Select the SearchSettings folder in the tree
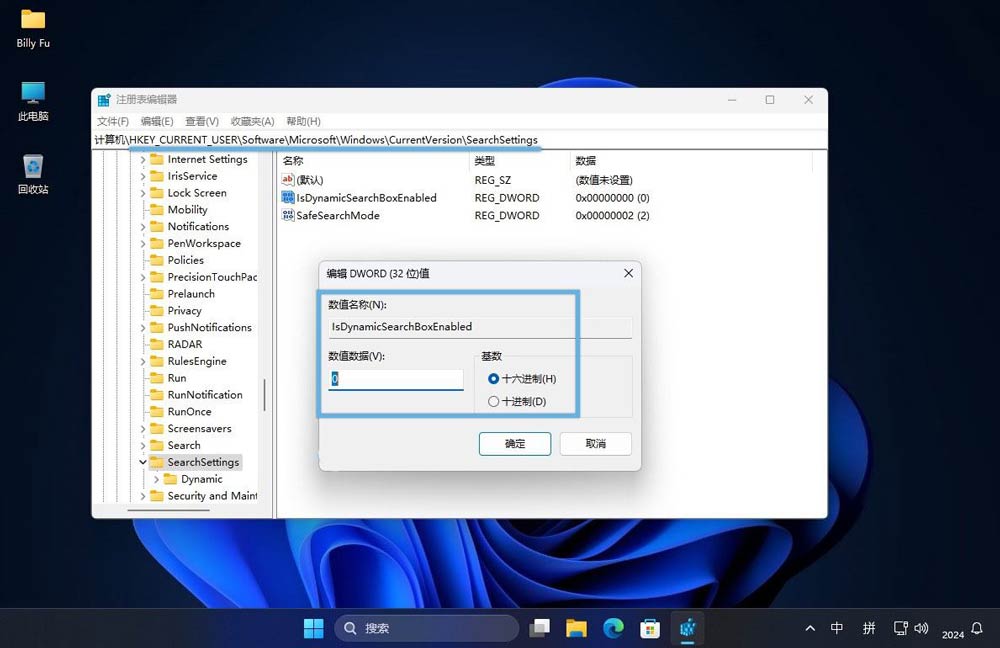The height and width of the screenshot is (648, 1000). click(205, 462)
